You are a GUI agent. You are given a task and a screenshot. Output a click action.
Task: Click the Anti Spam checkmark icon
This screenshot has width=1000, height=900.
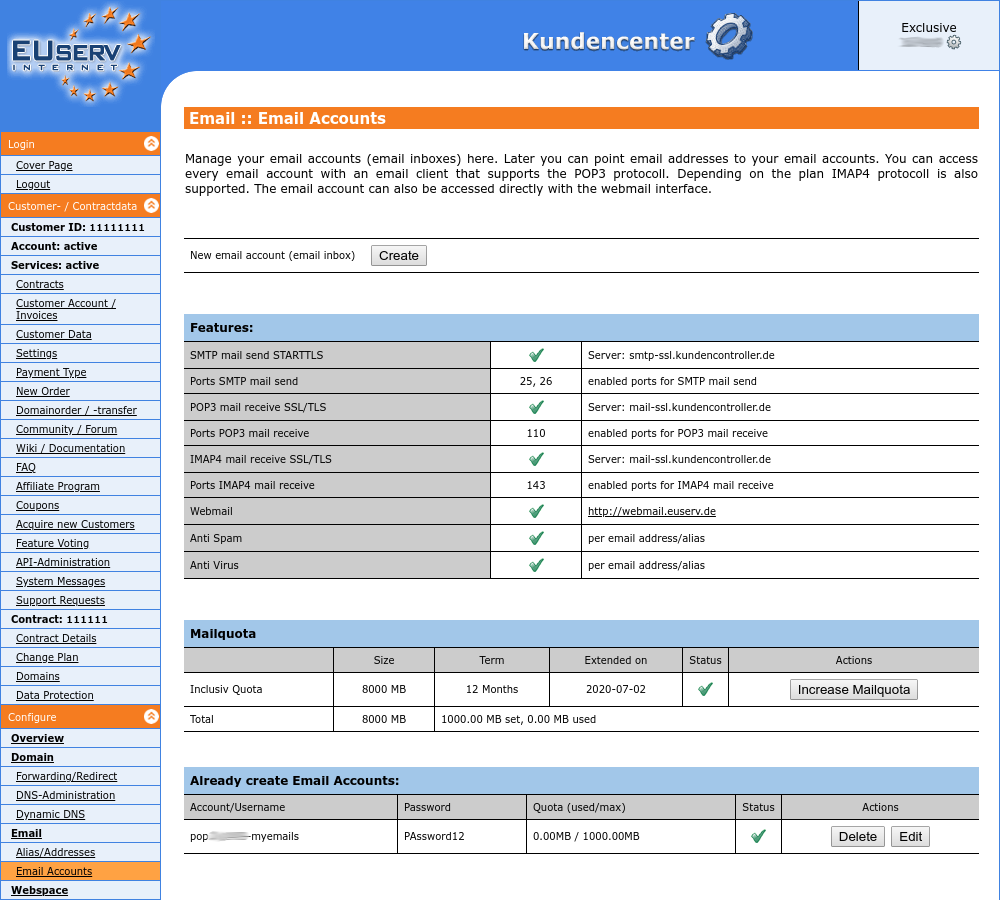coord(536,538)
